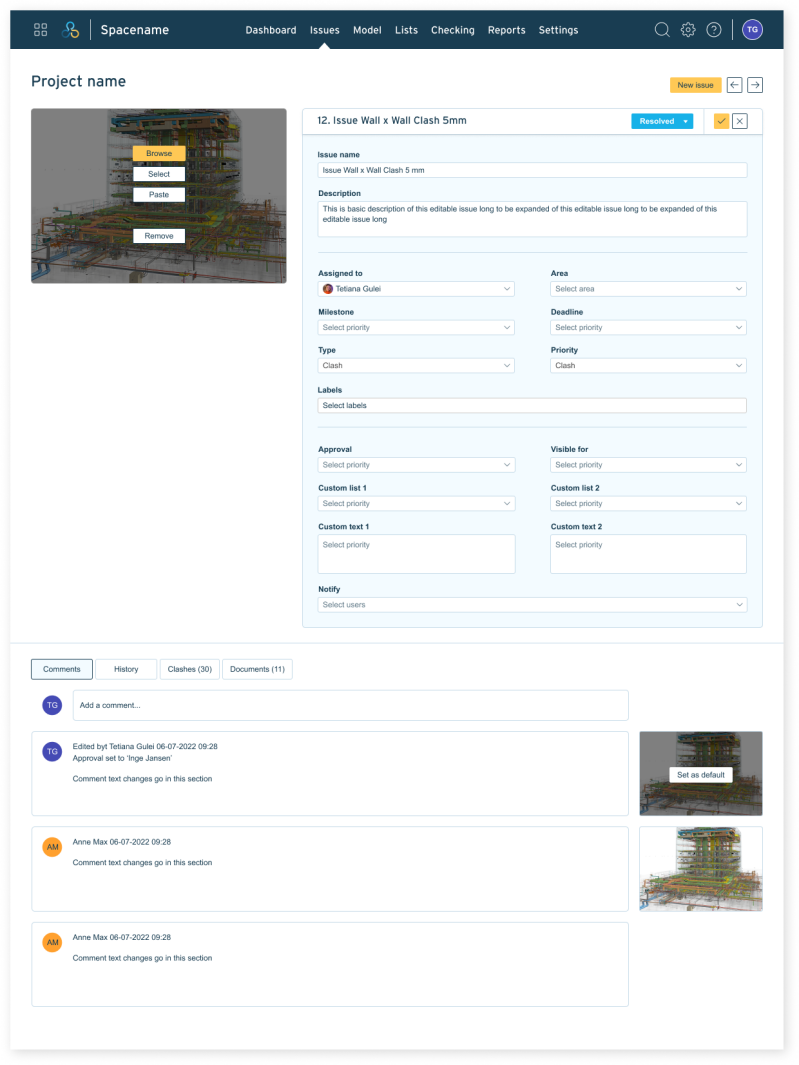Expand the Area dropdown

coord(648,289)
